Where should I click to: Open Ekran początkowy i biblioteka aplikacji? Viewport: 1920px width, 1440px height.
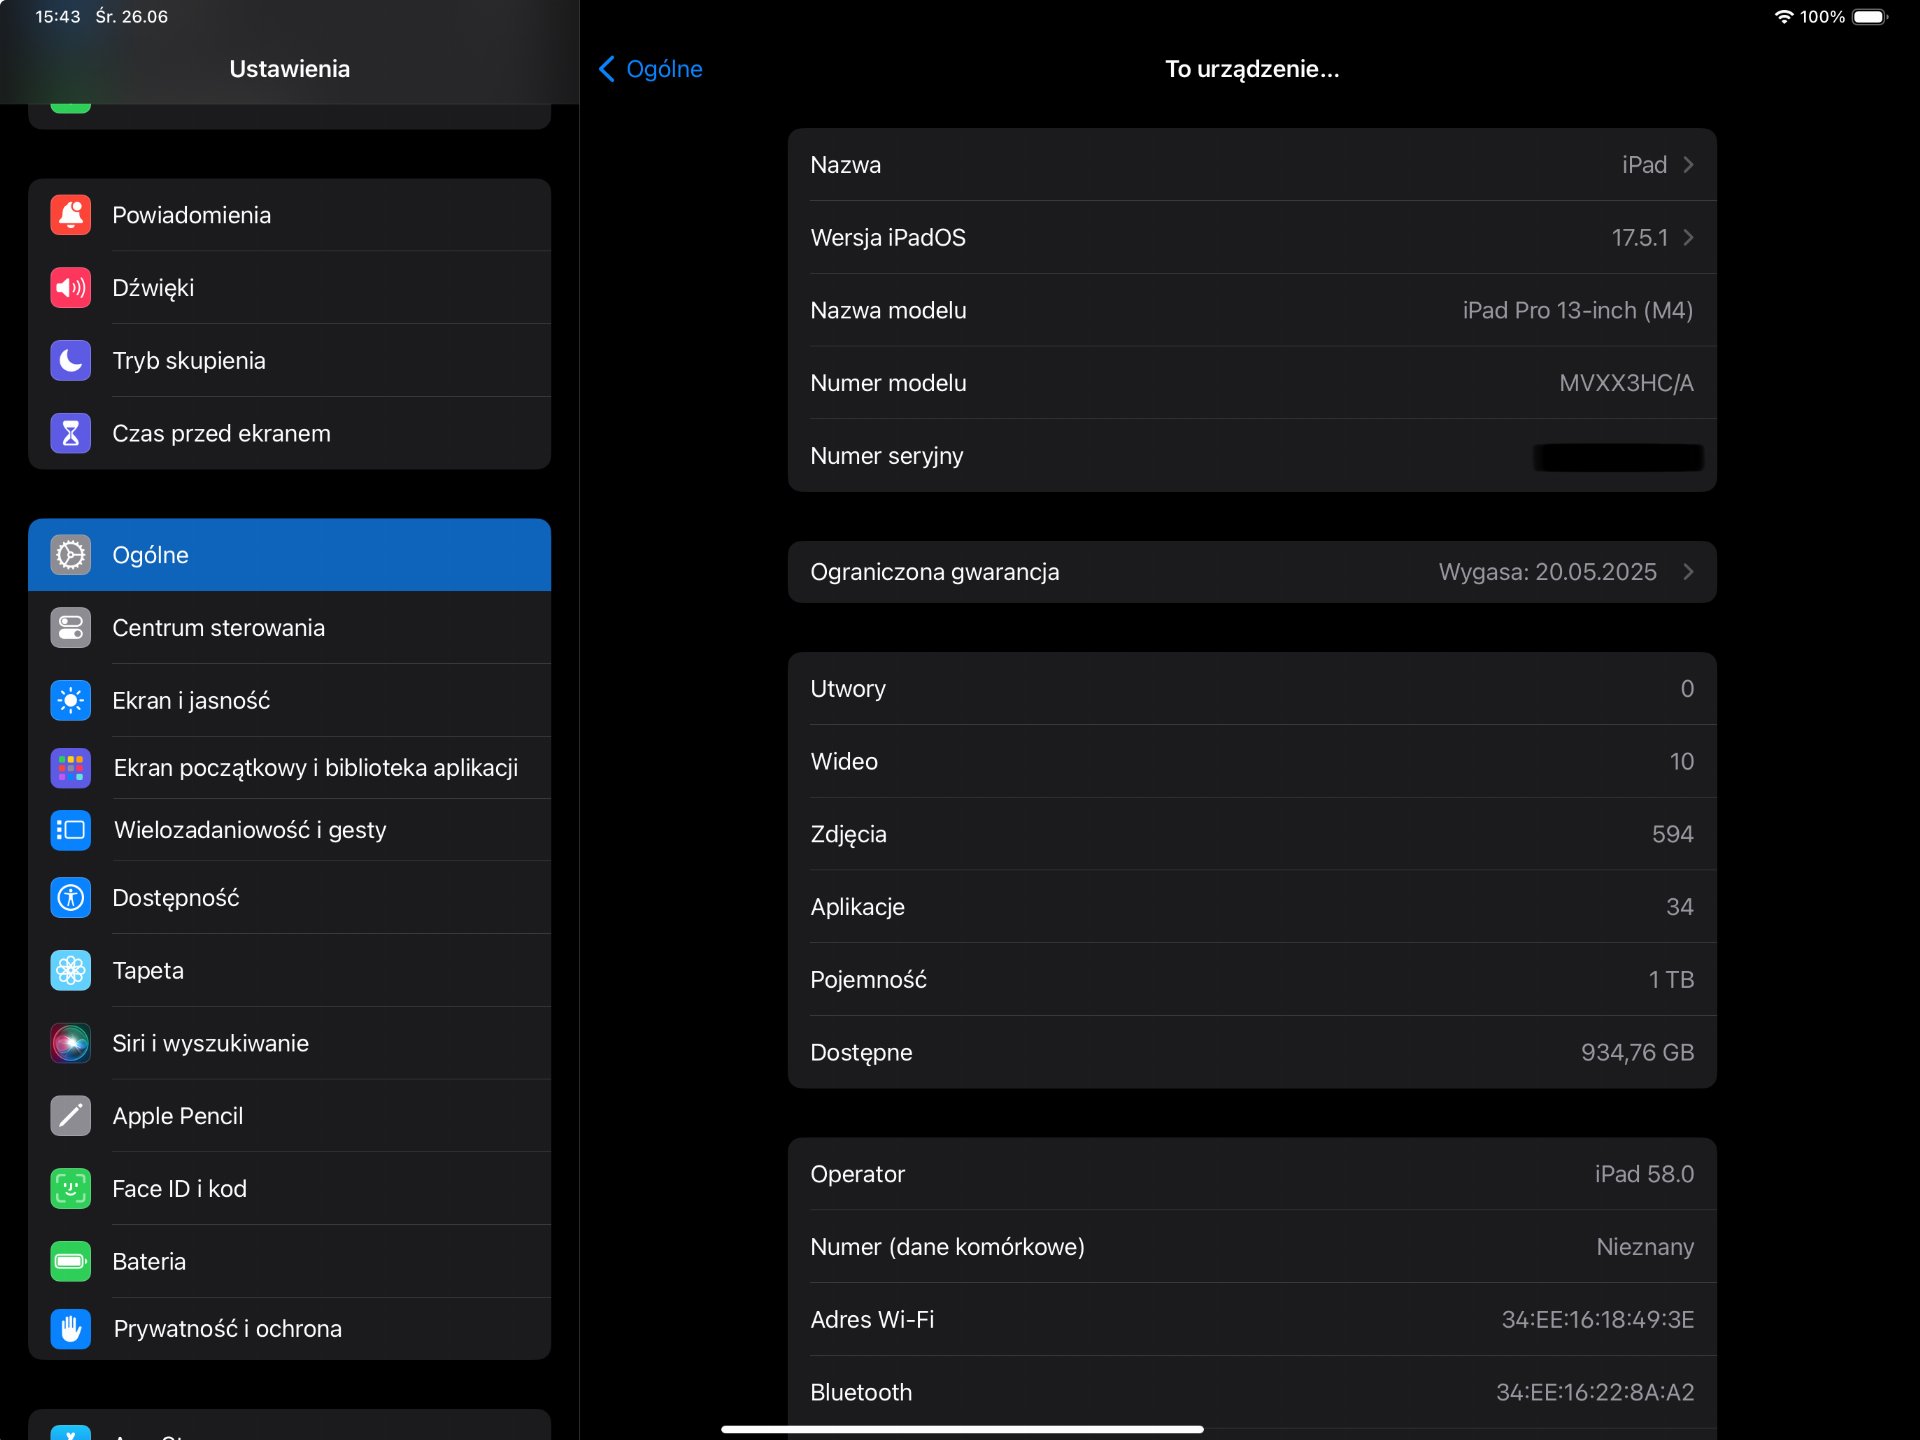(290, 768)
